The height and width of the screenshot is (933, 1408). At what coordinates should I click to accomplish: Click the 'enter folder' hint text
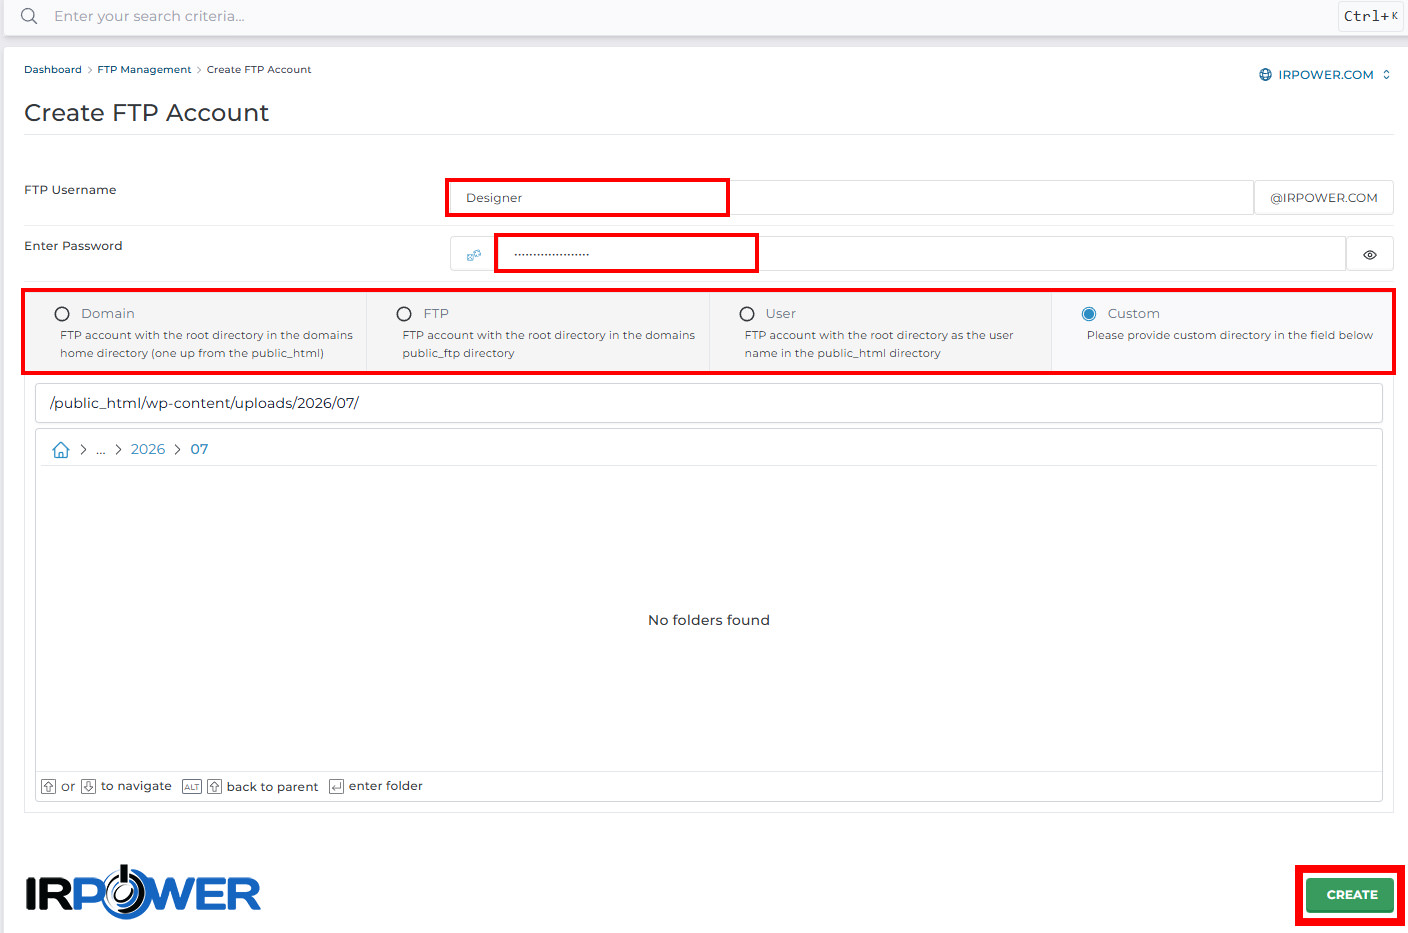click(385, 786)
